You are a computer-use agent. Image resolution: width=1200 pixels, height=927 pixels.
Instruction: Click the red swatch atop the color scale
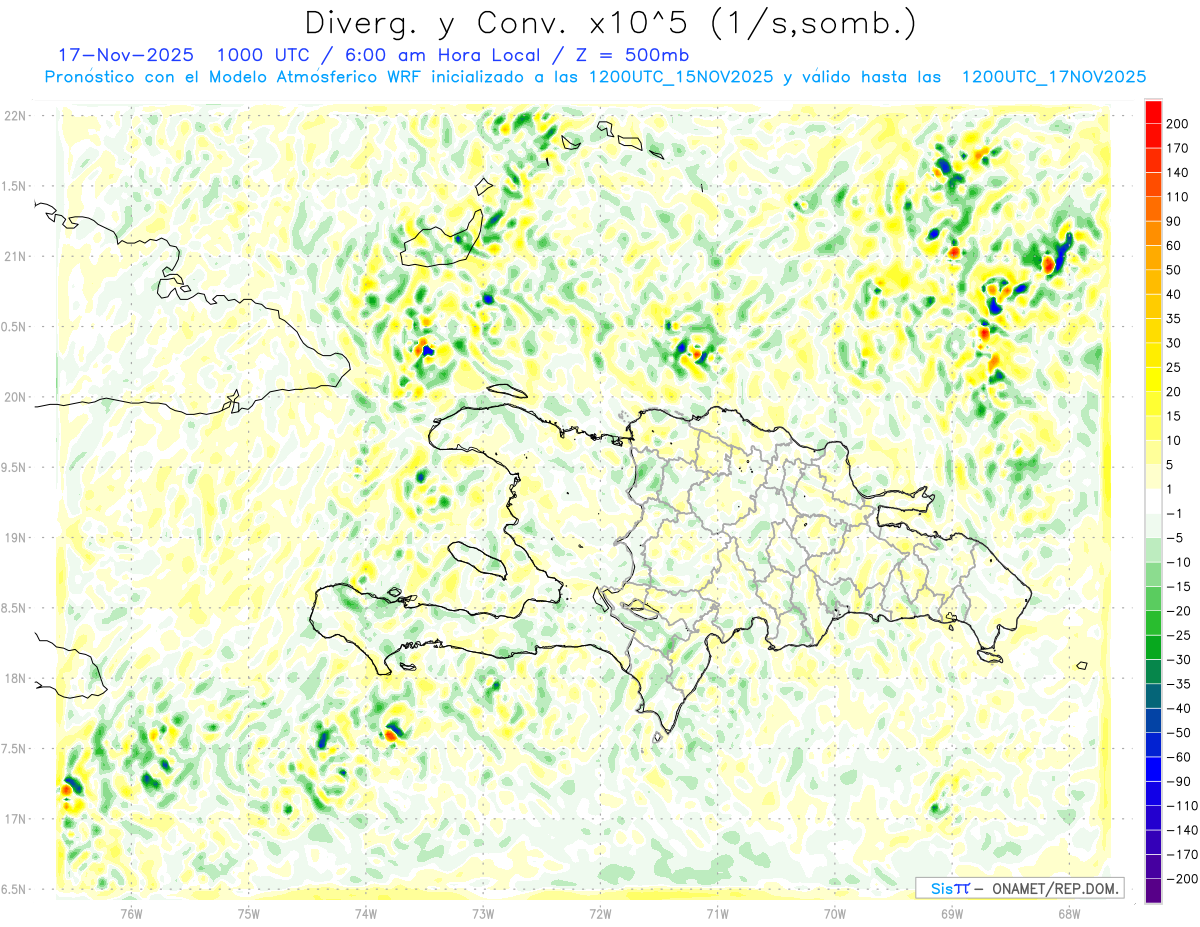coord(1153,112)
